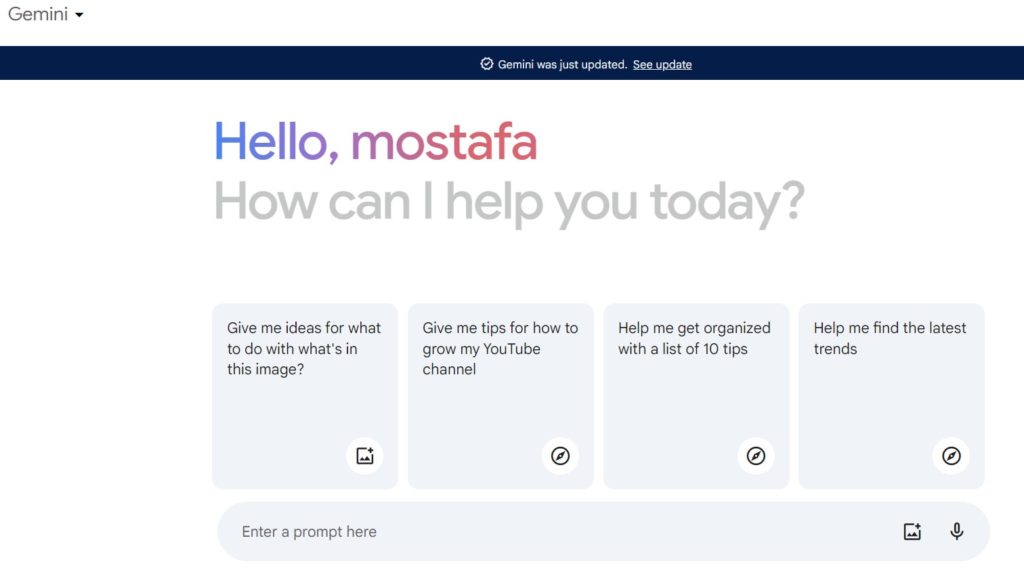
Task: Click compass icon on get organized card
Action: [756, 456]
